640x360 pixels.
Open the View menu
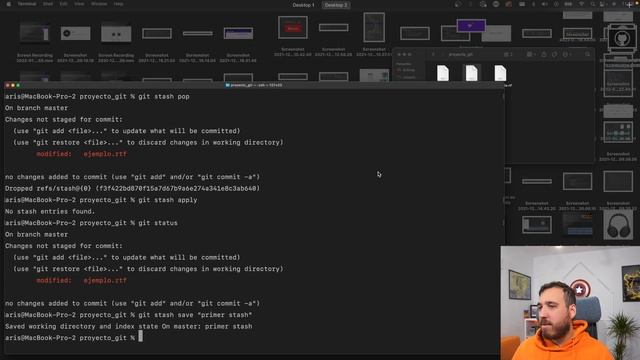[79, 4]
